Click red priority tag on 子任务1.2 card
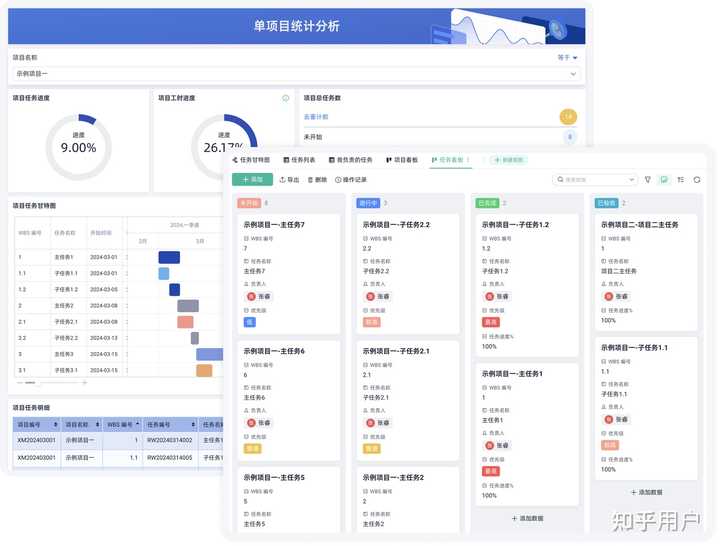This screenshot has width=720, height=546. (x=491, y=322)
